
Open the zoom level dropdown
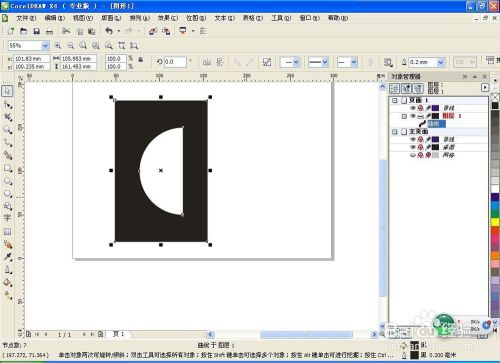click(x=45, y=46)
